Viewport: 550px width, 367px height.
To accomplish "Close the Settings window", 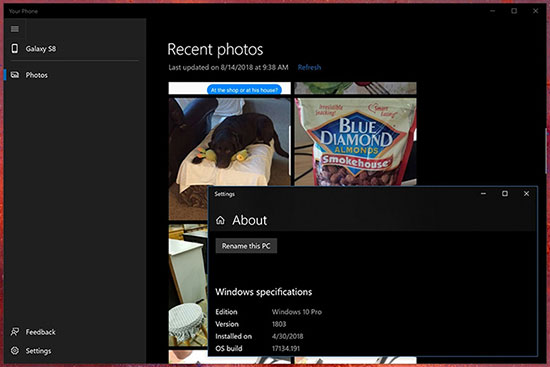I will pos(526,194).
